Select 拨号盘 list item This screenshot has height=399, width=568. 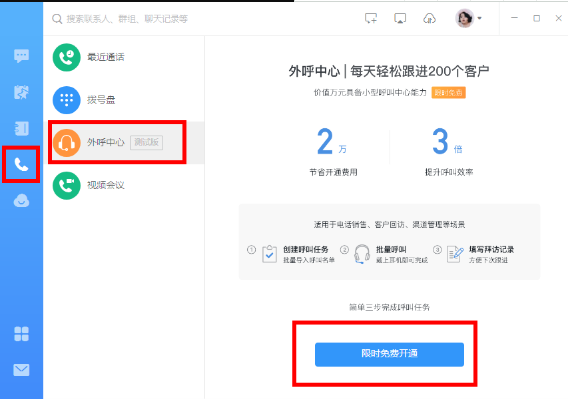pyautogui.click(x=124, y=100)
